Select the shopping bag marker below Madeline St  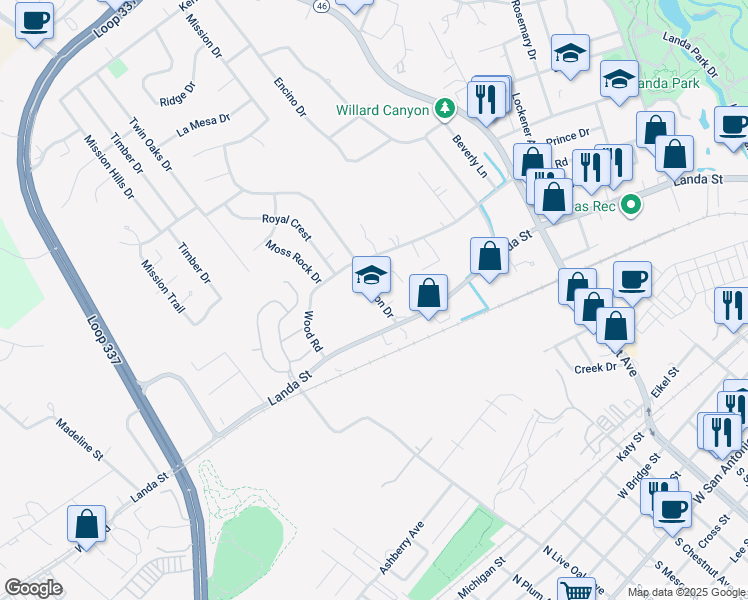click(x=87, y=524)
